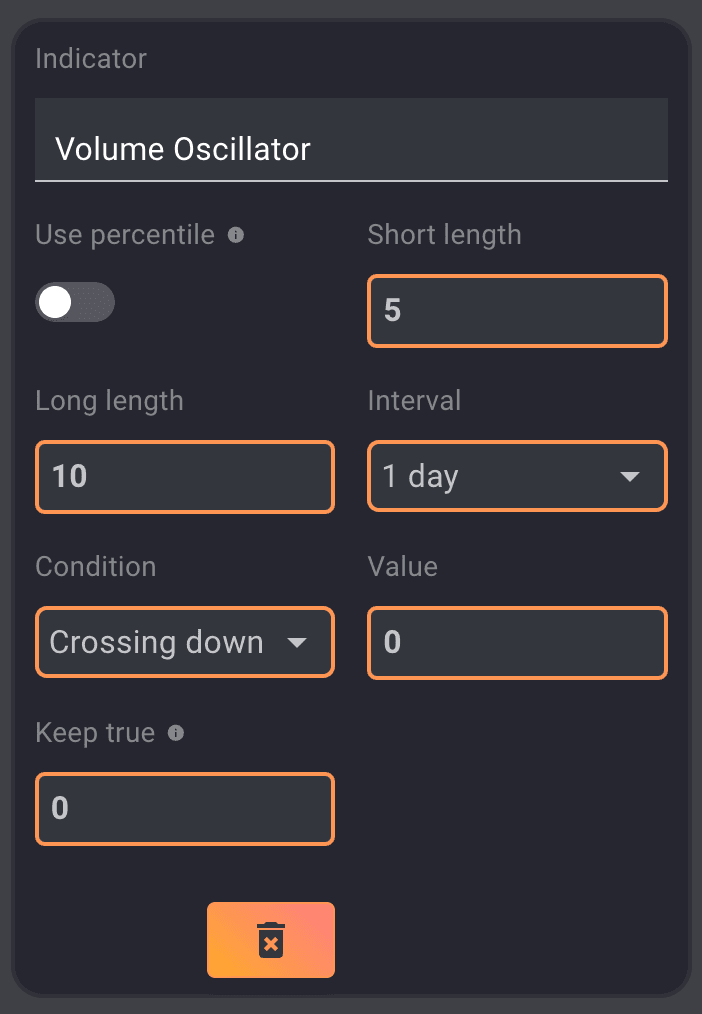The height and width of the screenshot is (1014, 702).
Task: Click the arrow in the Interval box
Action: click(630, 476)
